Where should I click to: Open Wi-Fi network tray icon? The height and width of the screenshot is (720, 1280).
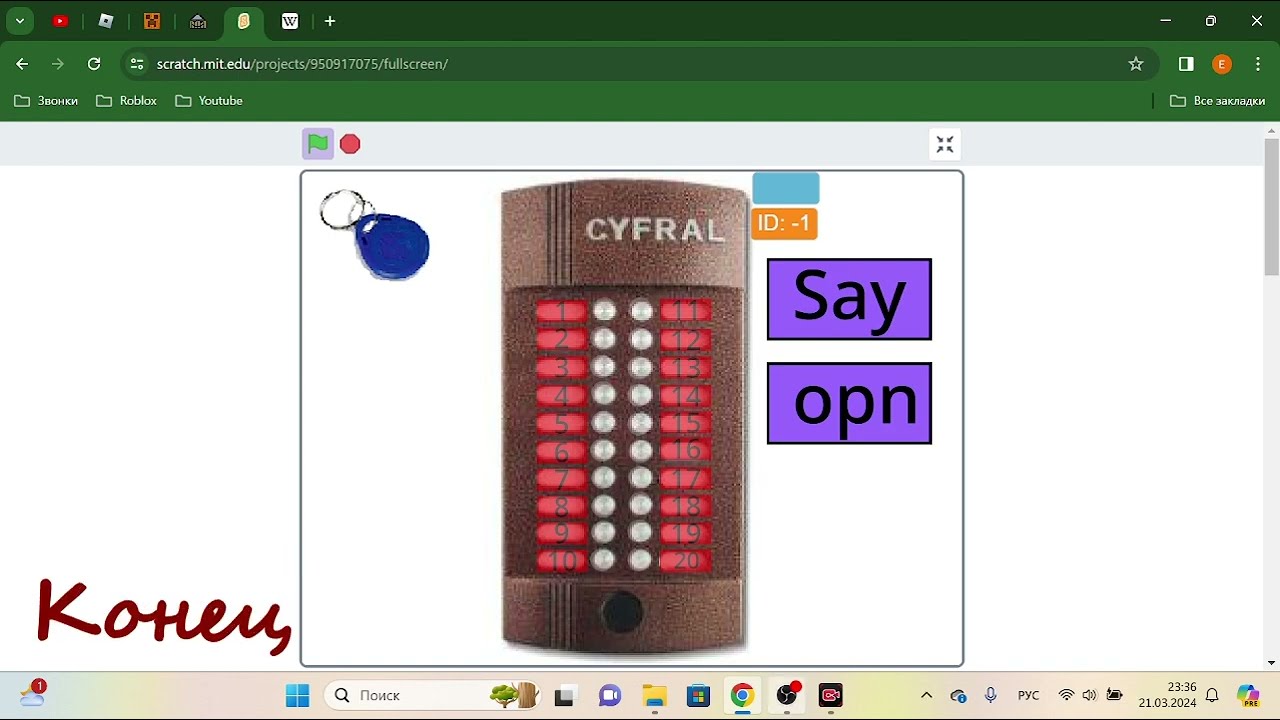coord(1066,695)
